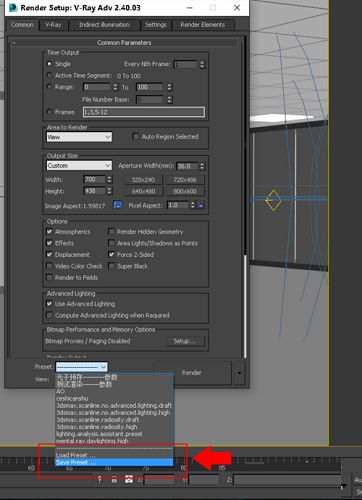Uncheck the Atmospherics option

point(49,231)
